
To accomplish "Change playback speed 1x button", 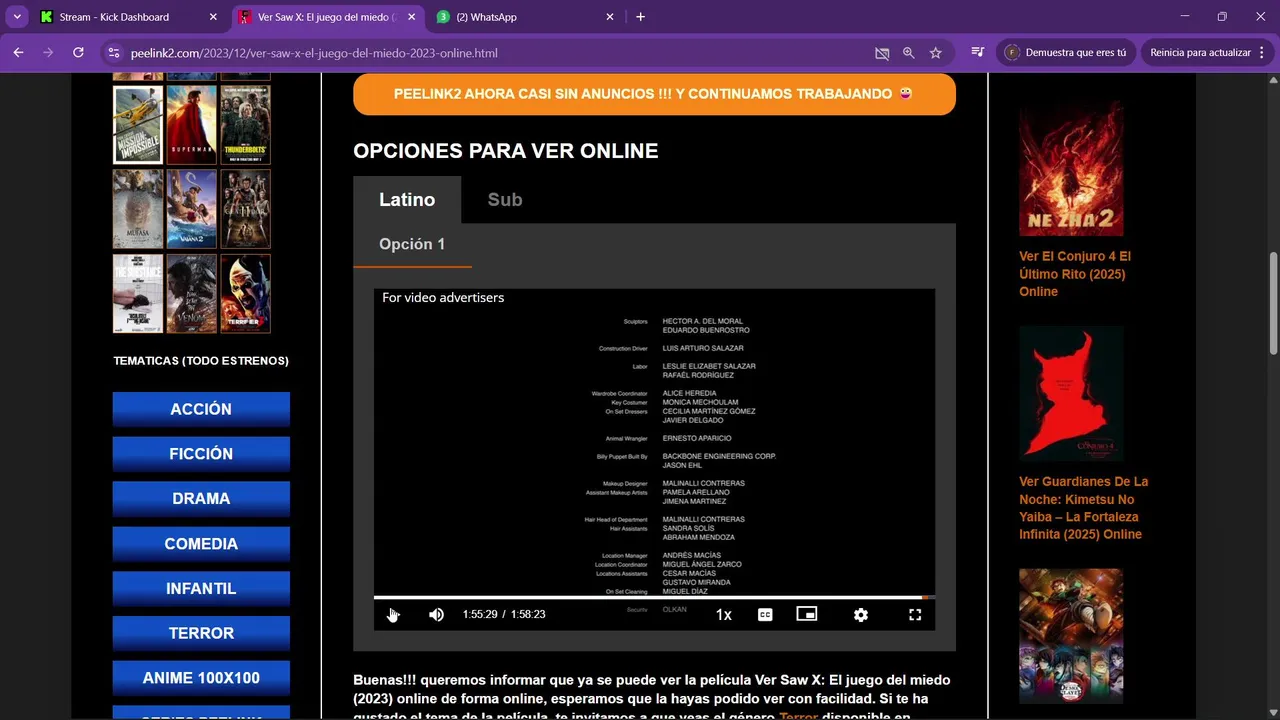I will (724, 615).
